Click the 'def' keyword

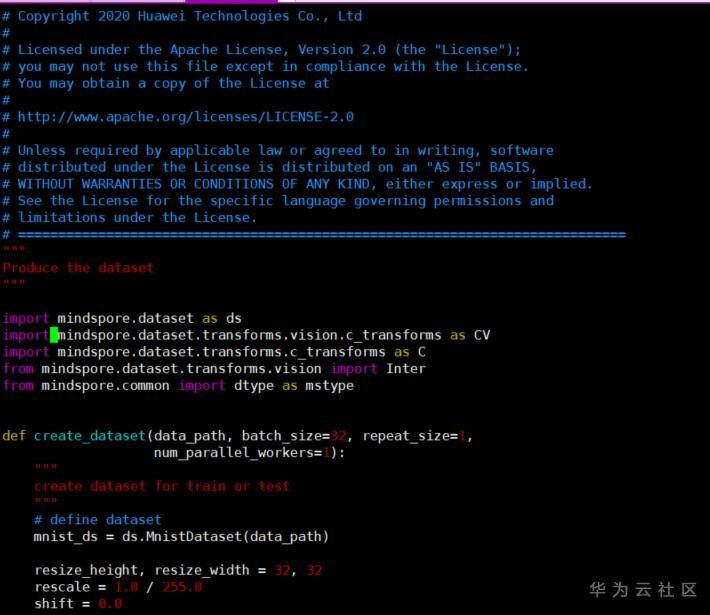pos(14,436)
